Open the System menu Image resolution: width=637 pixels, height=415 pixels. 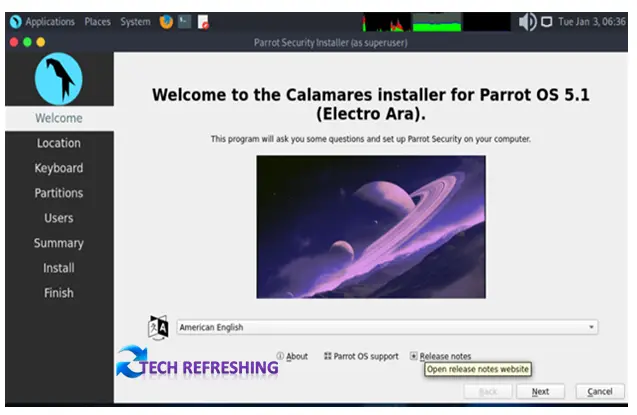[x=135, y=22]
